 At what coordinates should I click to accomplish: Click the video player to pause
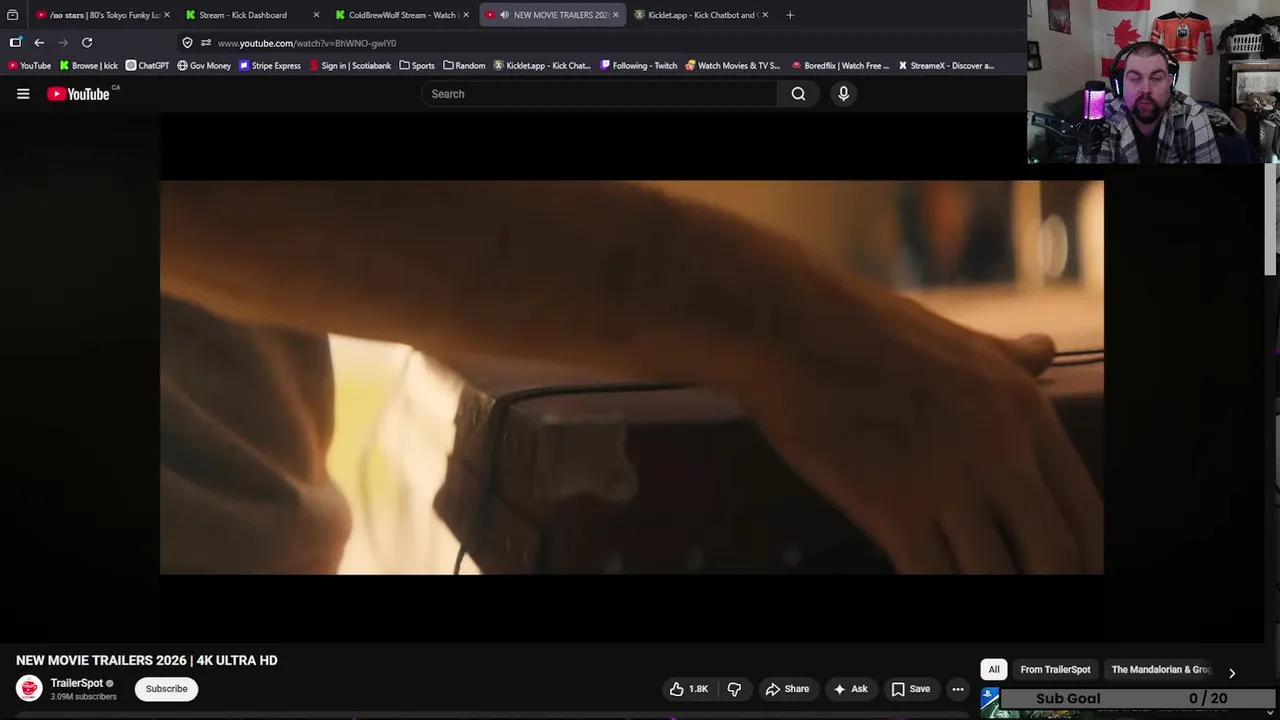(632, 377)
